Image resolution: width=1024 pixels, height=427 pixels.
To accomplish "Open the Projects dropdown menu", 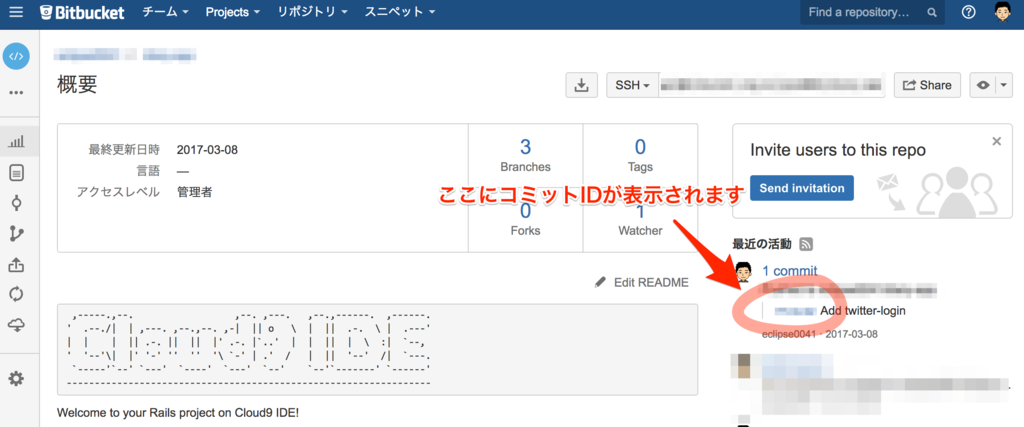I will tap(232, 12).
